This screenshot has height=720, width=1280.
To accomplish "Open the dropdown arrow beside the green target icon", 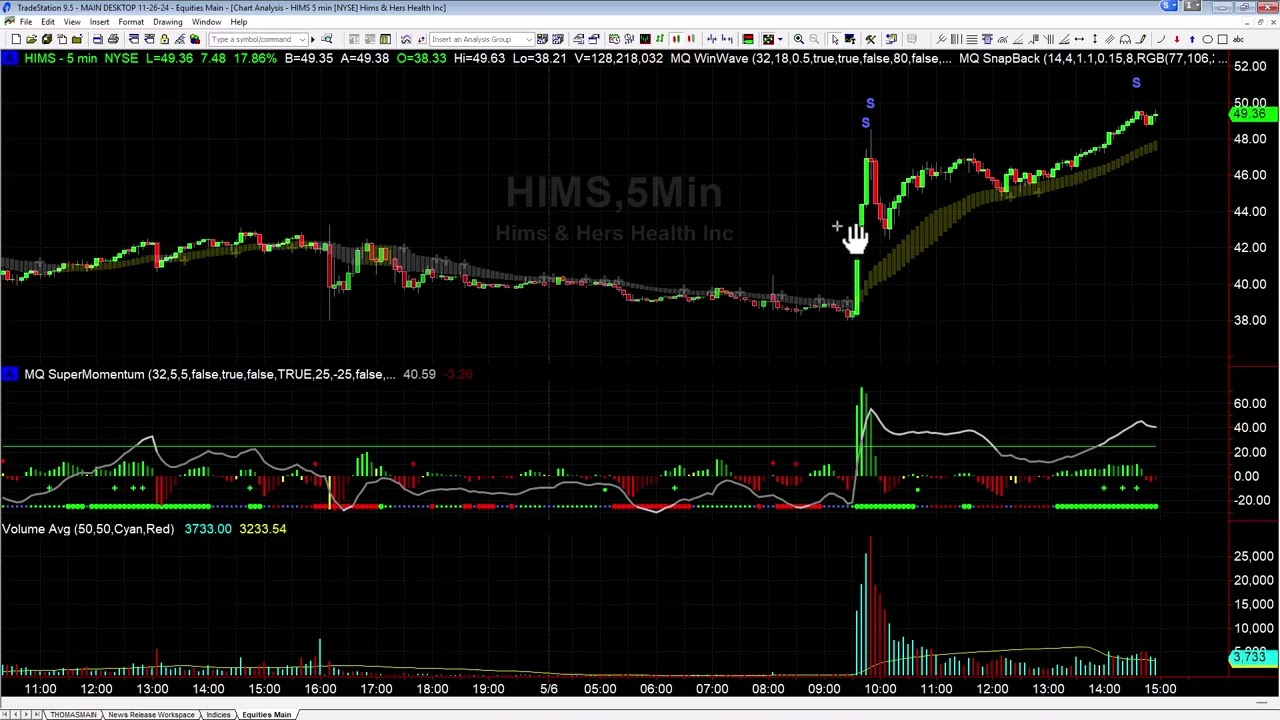I will click(781, 39).
